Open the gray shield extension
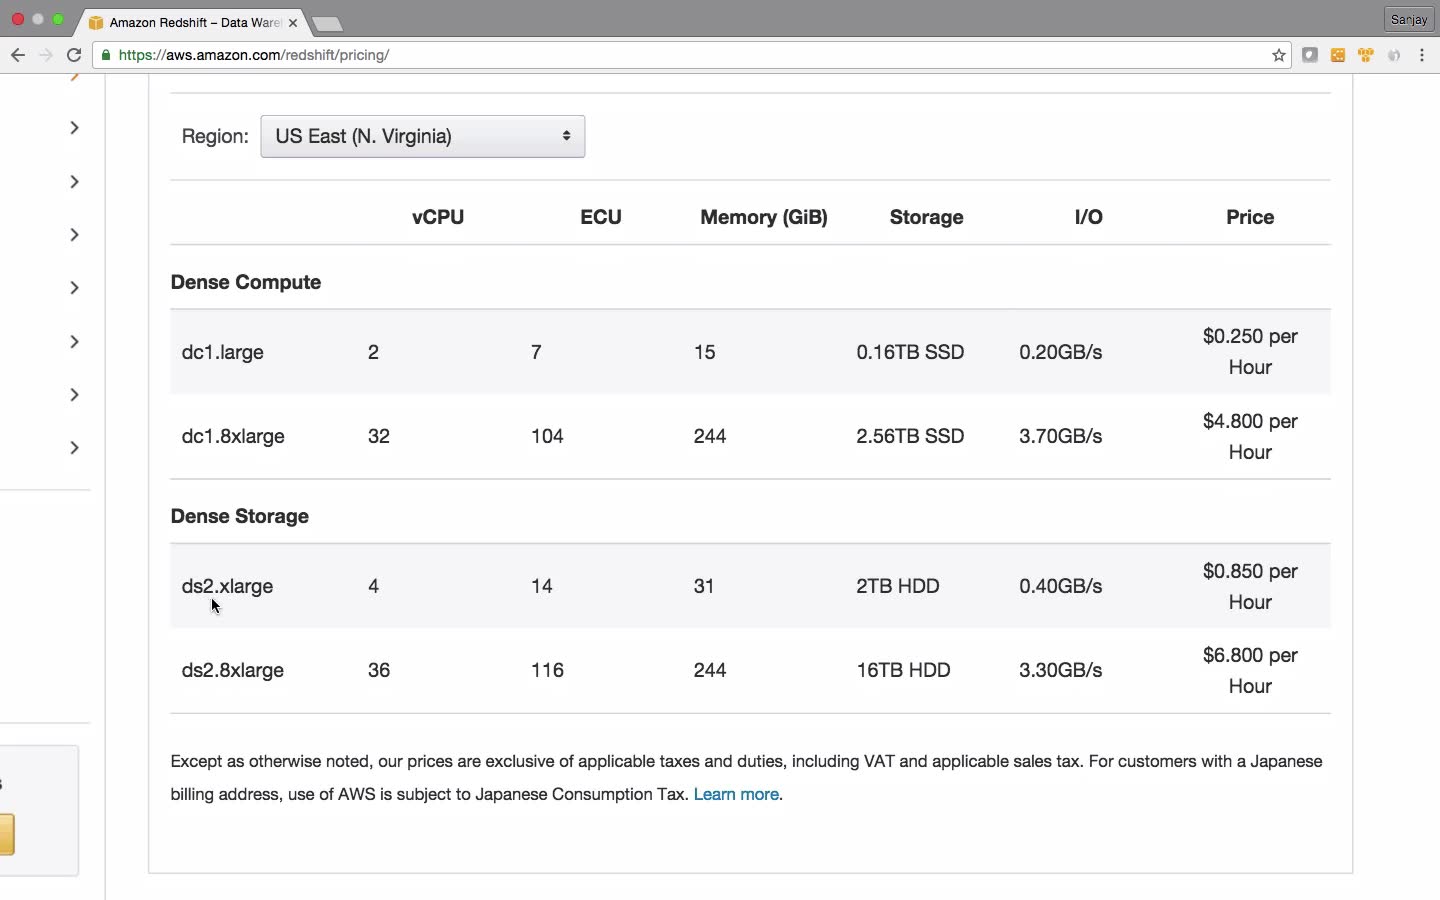This screenshot has width=1440, height=900. click(x=1310, y=55)
